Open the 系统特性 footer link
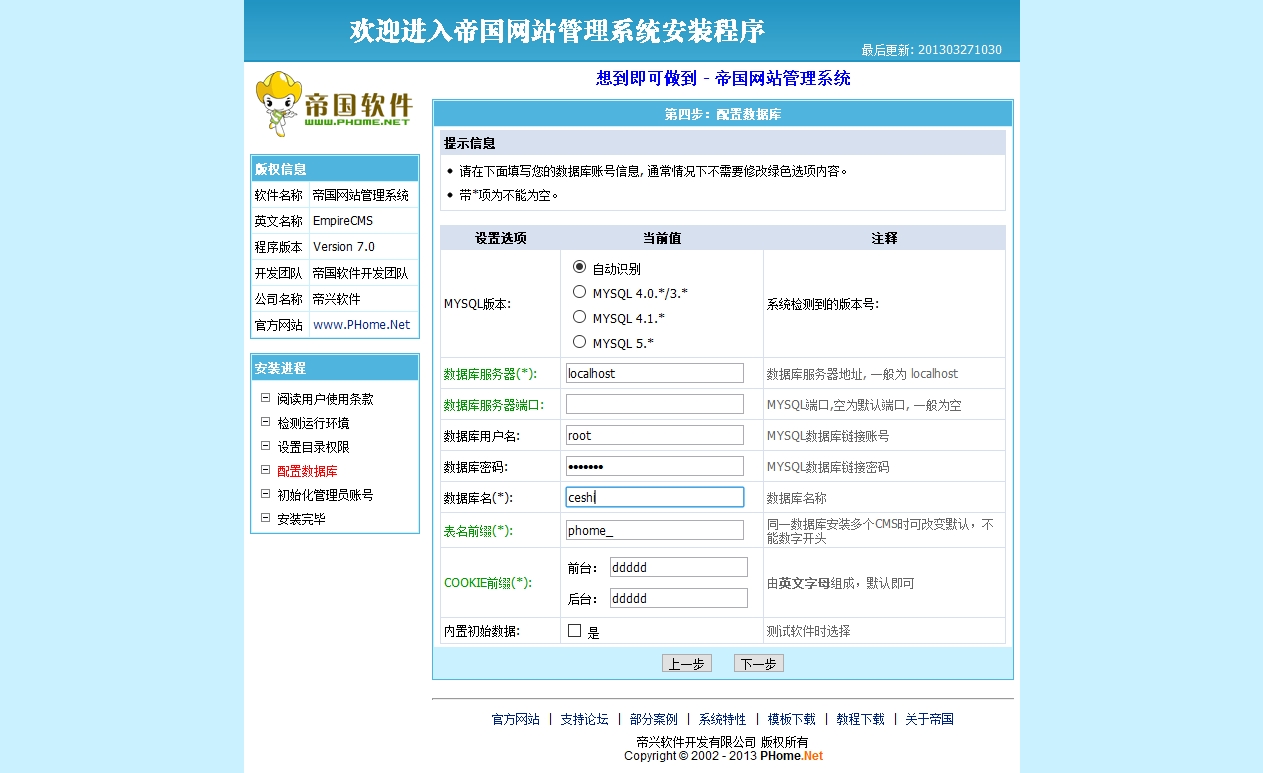 (x=722, y=719)
